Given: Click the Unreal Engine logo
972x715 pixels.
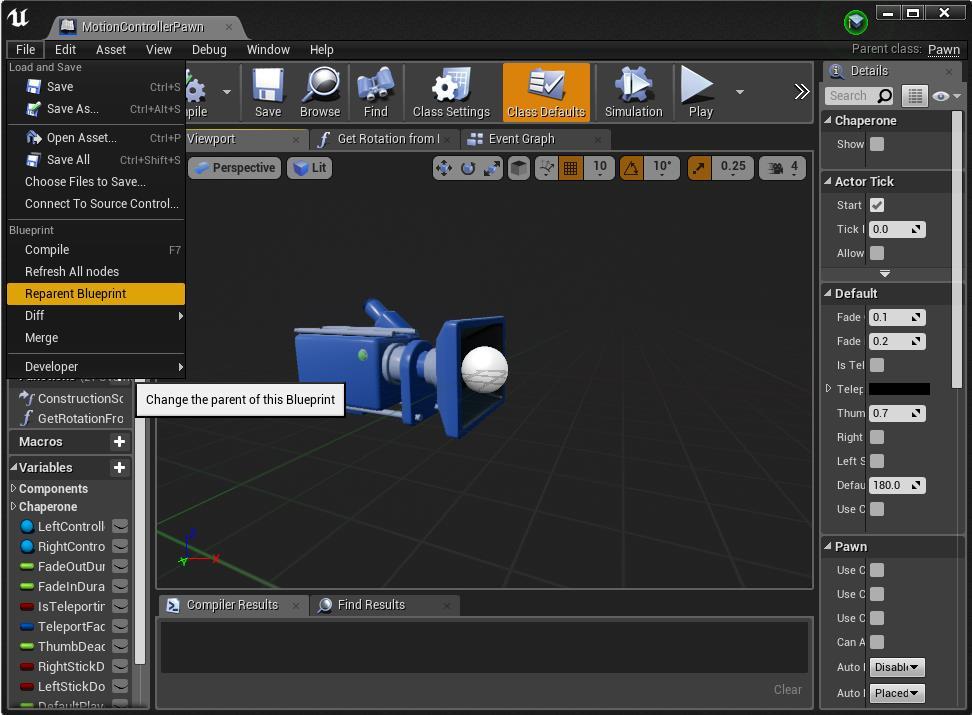Looking at the screenshot, I should coord(19,17).
